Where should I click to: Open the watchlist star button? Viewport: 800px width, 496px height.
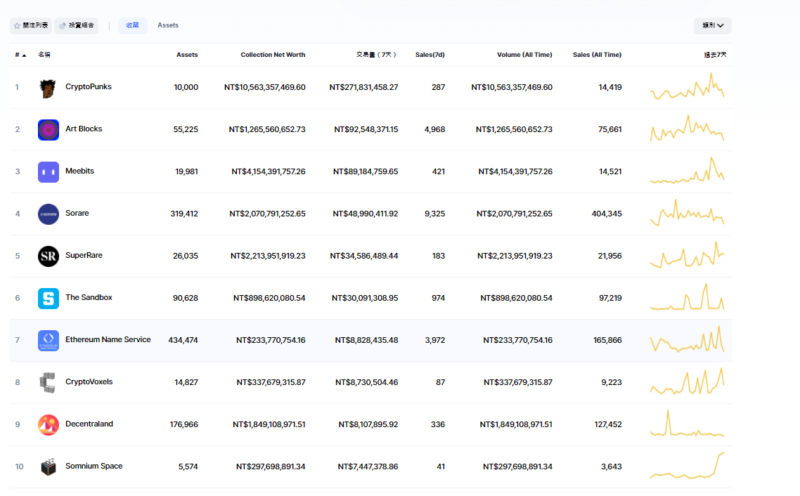(31, 26)
